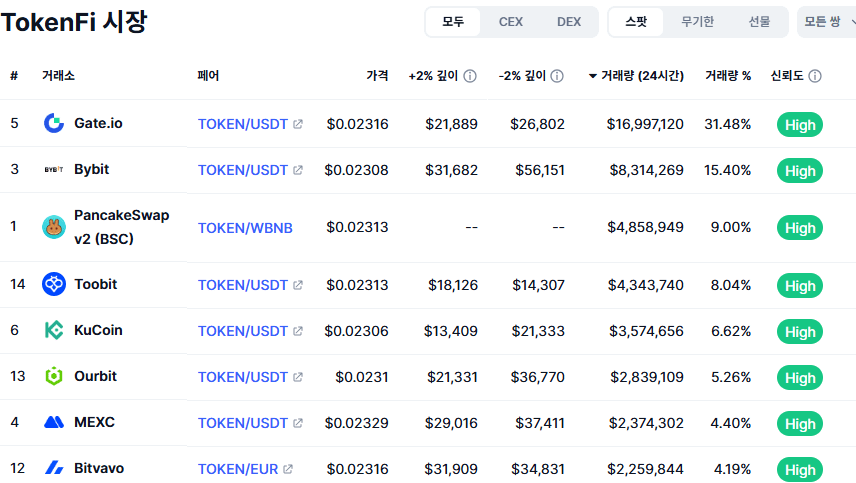This screenshot has width=856, height=483.
Task: Click the MEXC exchange logo
Action: click(x=54, y=422)
